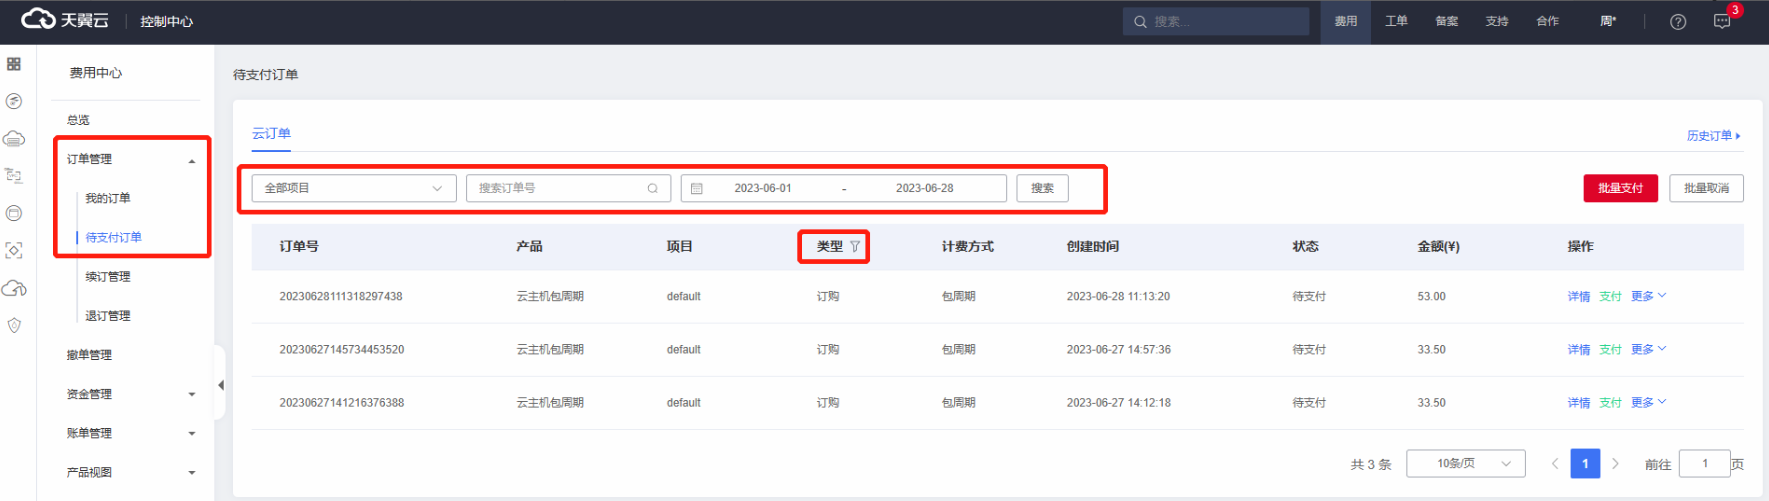The width and height of the screenshot is (1769, 501).
Task: Go to the next page arrow
Action: [1615, 463]
